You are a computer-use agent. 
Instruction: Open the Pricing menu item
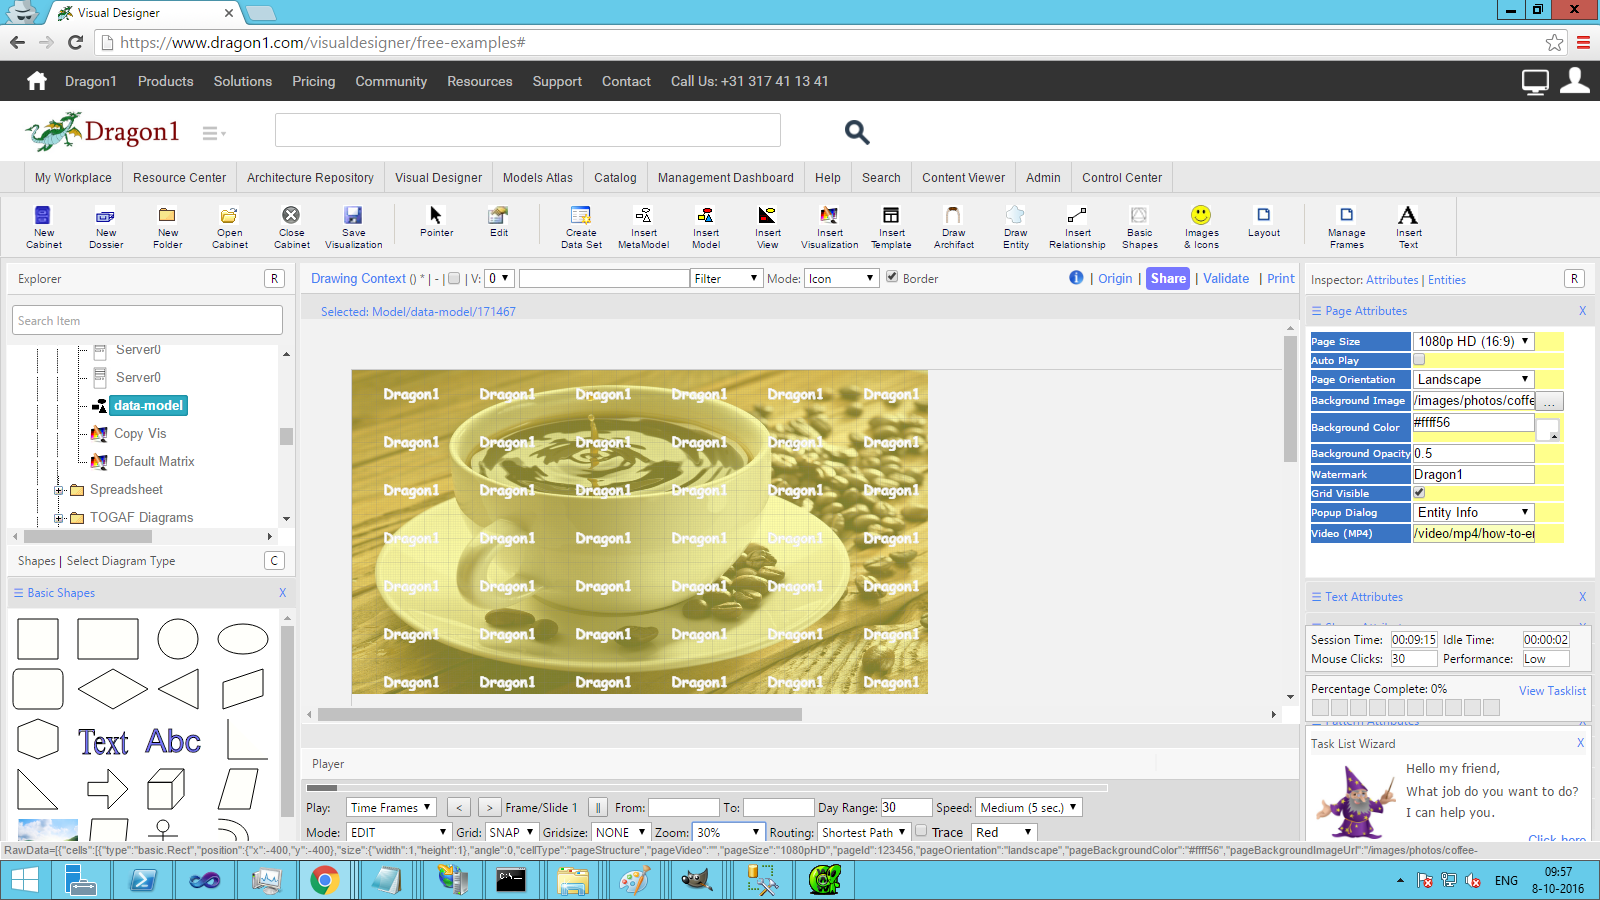[313, 81]
